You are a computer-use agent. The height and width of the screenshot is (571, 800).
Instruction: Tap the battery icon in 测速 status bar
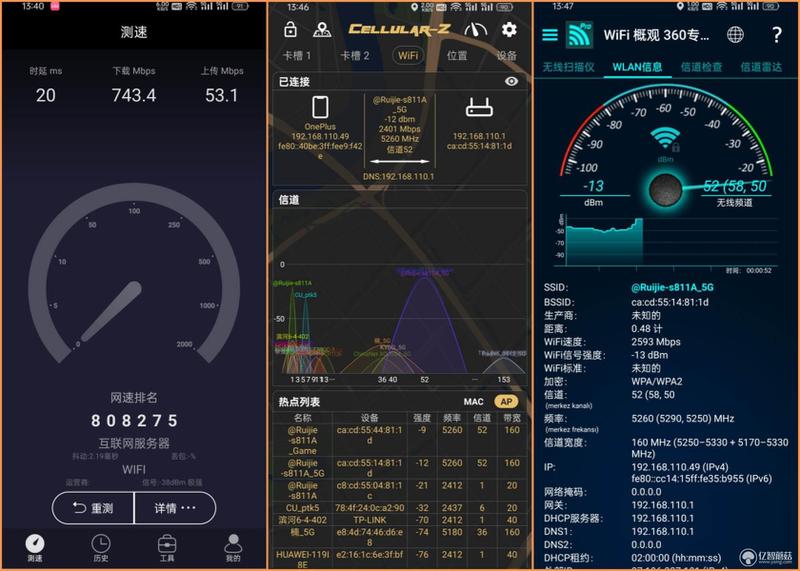tap(240, 6)
